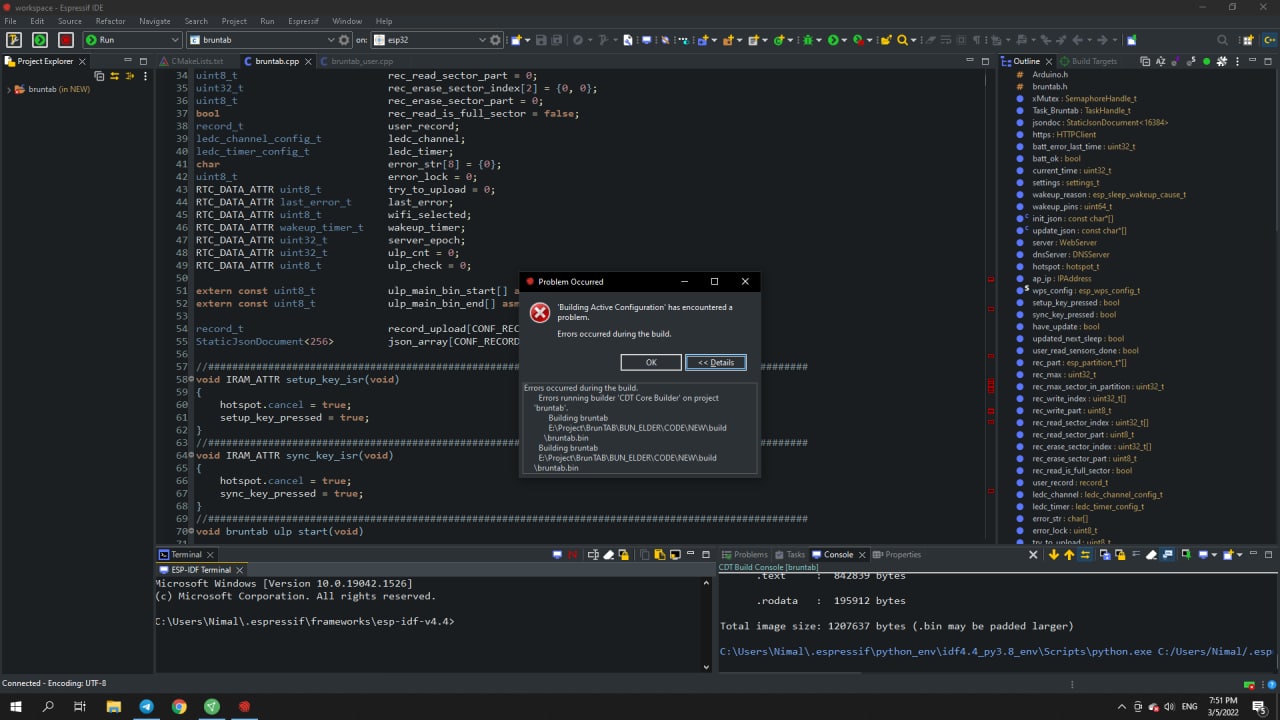Collapse sync_key_isr function fold on line 64
The width and height of the screenshot is (1280, 720).
pos(192,456)
